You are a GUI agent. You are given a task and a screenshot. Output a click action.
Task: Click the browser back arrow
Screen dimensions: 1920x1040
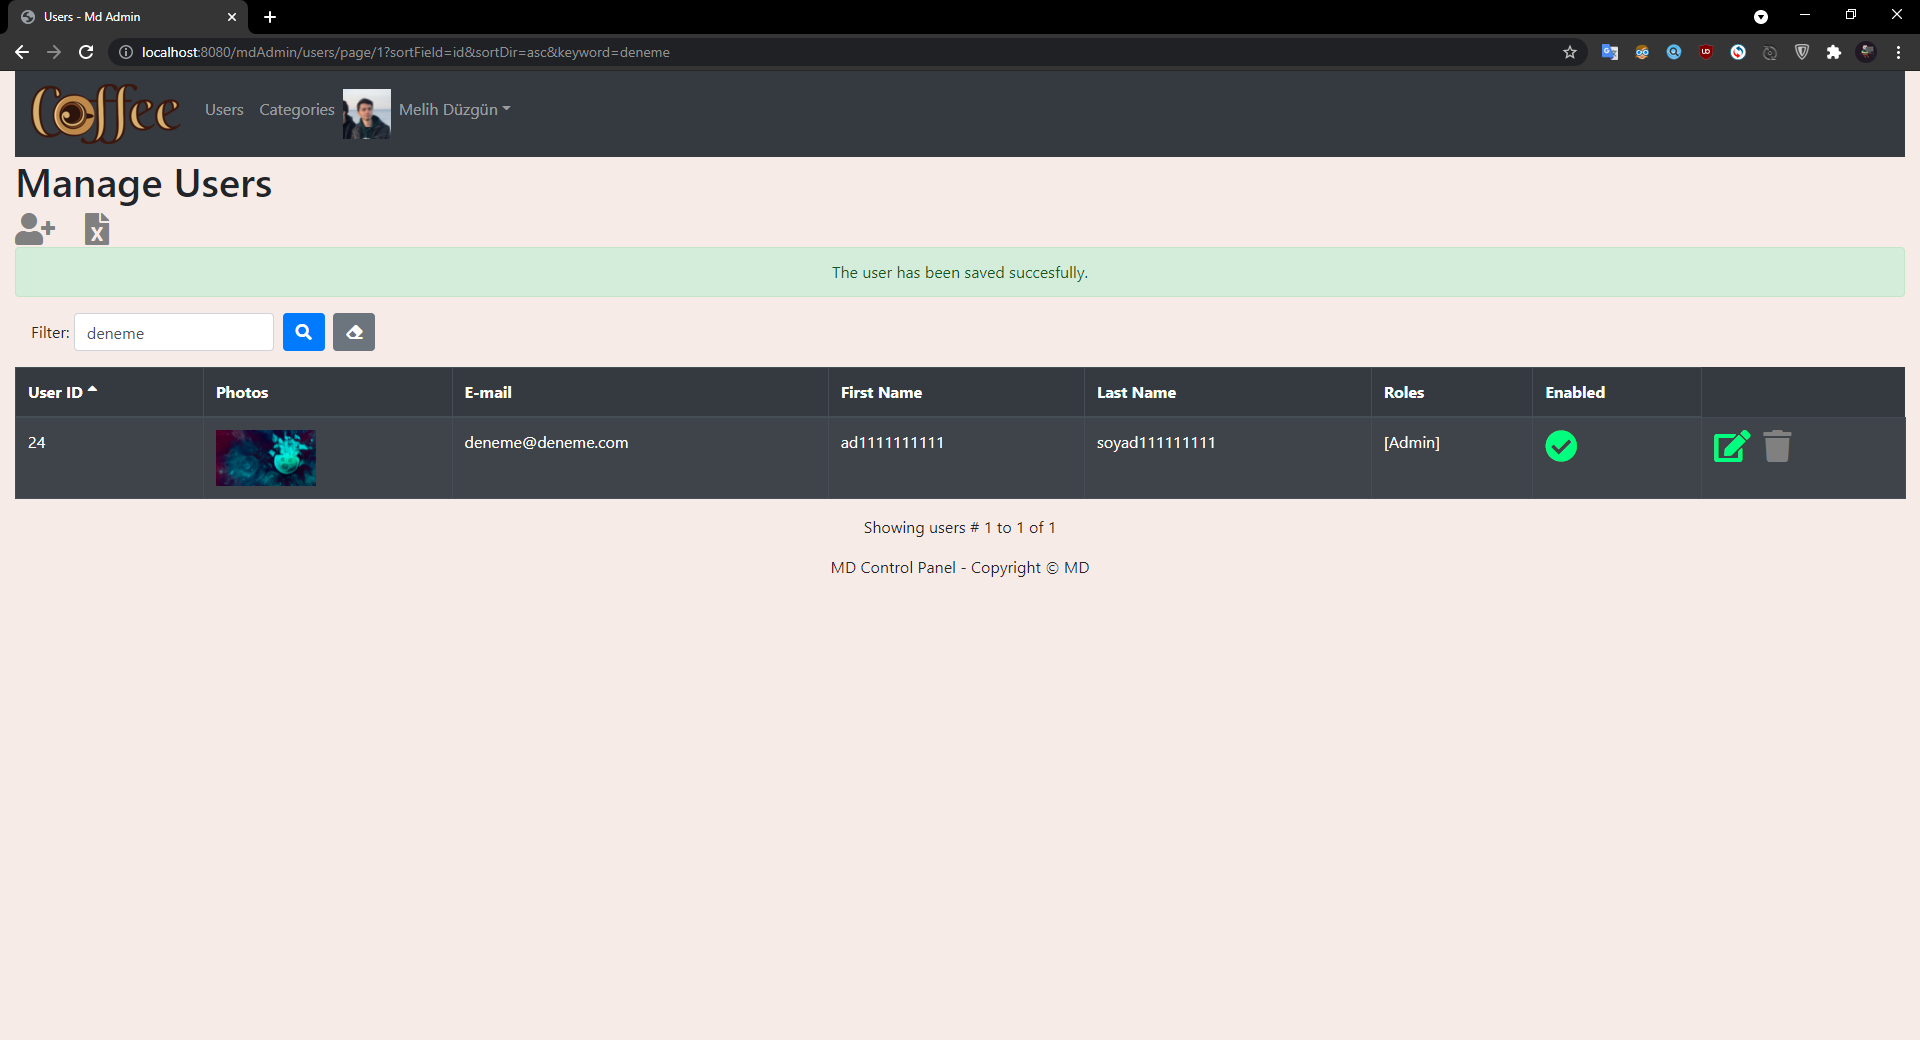pyautogui.click(x=22, y=52)
